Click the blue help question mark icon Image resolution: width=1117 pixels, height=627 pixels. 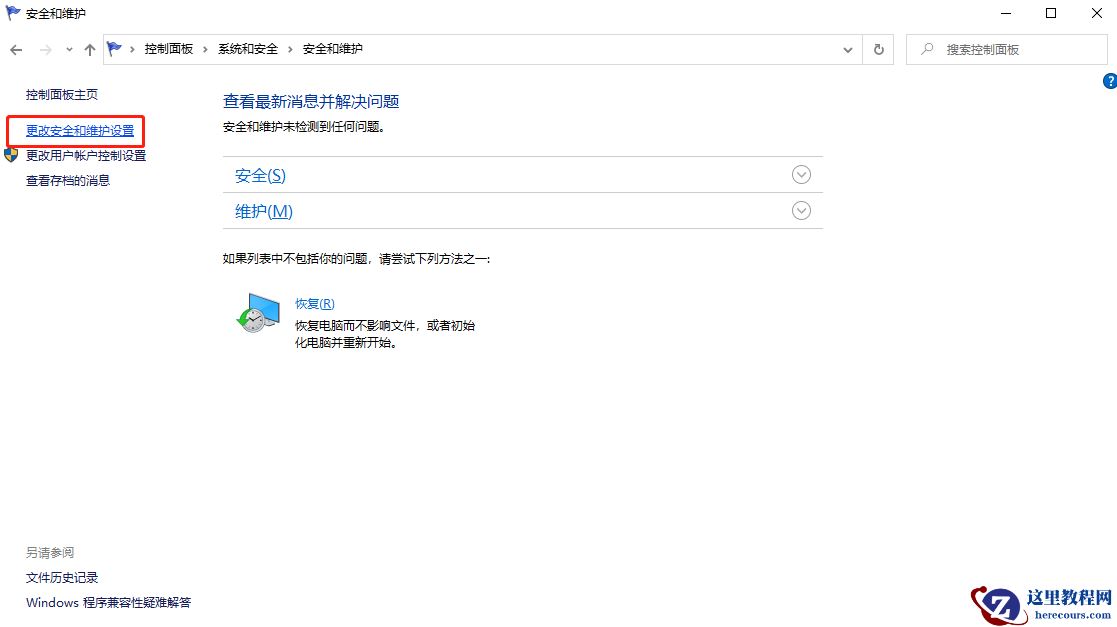click(x=1108, y=81)
